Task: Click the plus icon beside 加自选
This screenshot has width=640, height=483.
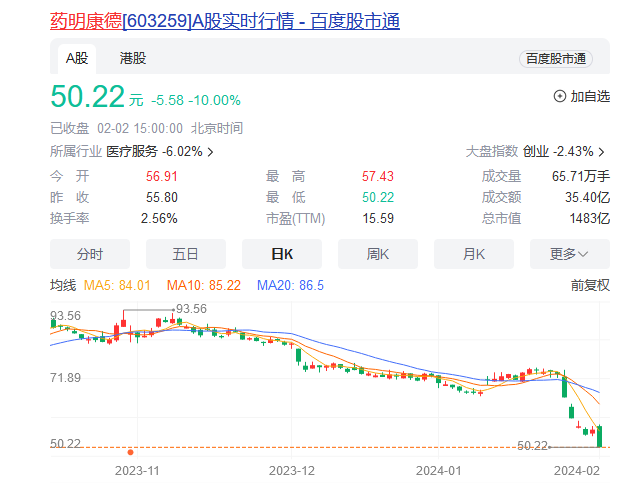Action: click(560, 96)
